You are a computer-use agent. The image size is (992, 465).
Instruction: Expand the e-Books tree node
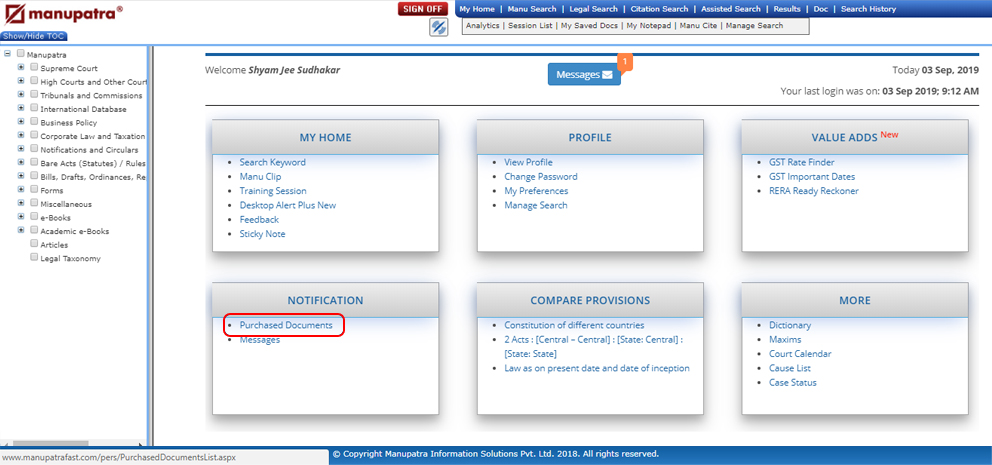(21, 217)
